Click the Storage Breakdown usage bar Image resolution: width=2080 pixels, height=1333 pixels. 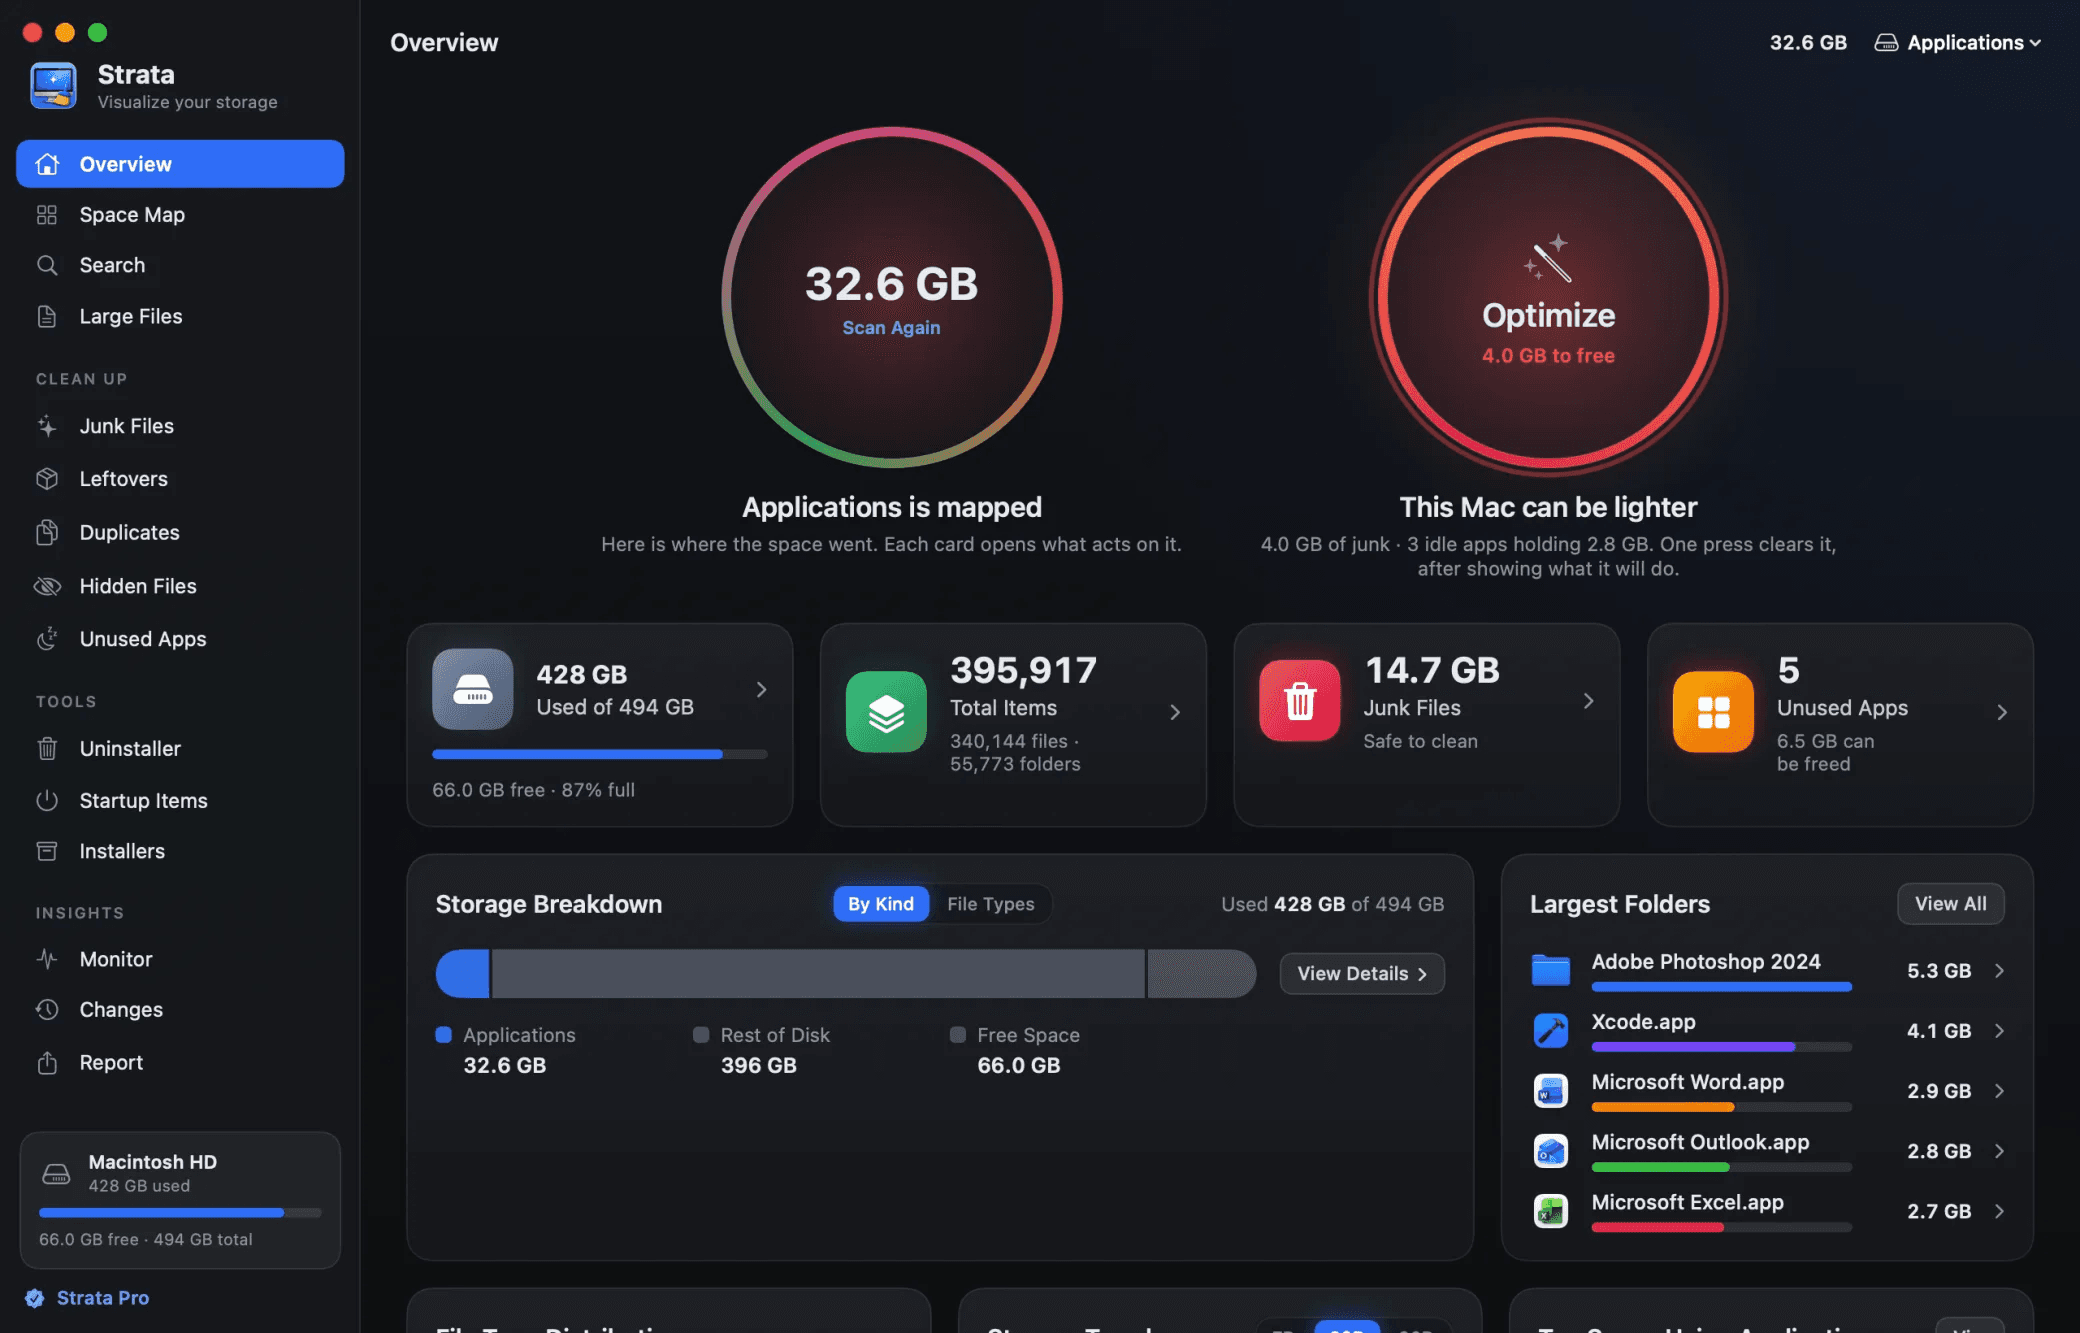click(x=846, y=974)
